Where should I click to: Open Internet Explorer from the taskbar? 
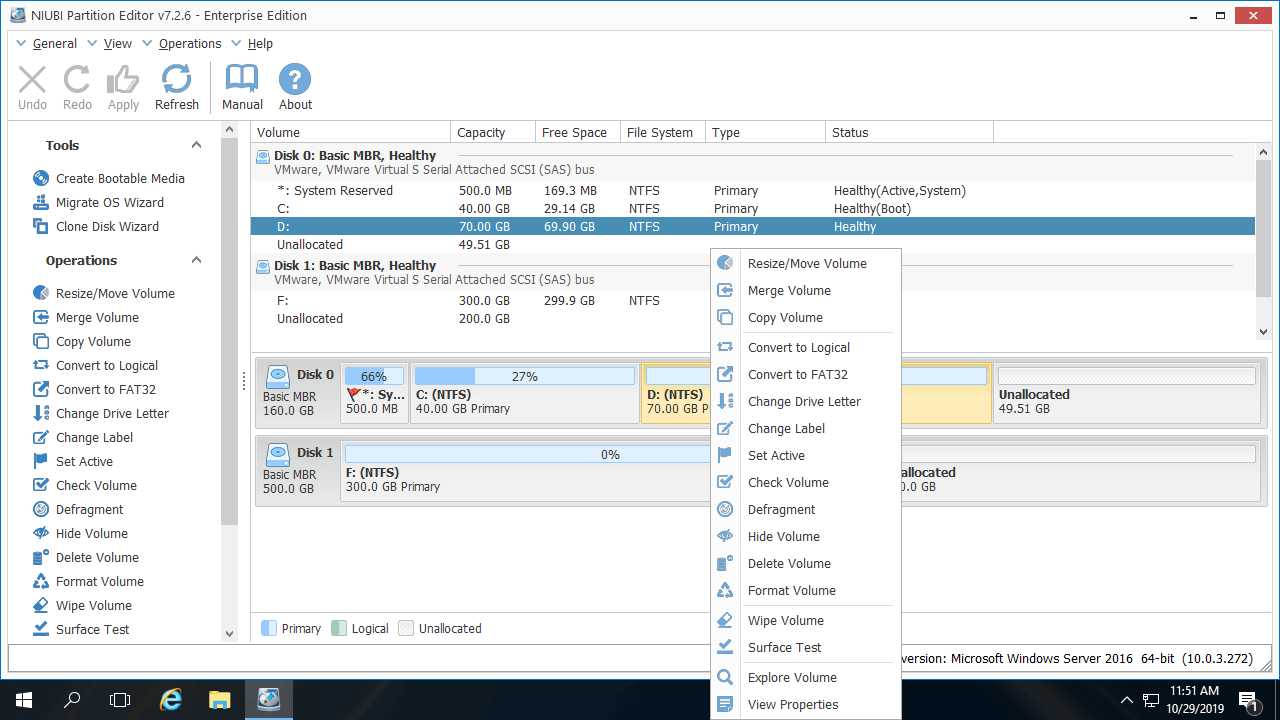coord(171,699)
